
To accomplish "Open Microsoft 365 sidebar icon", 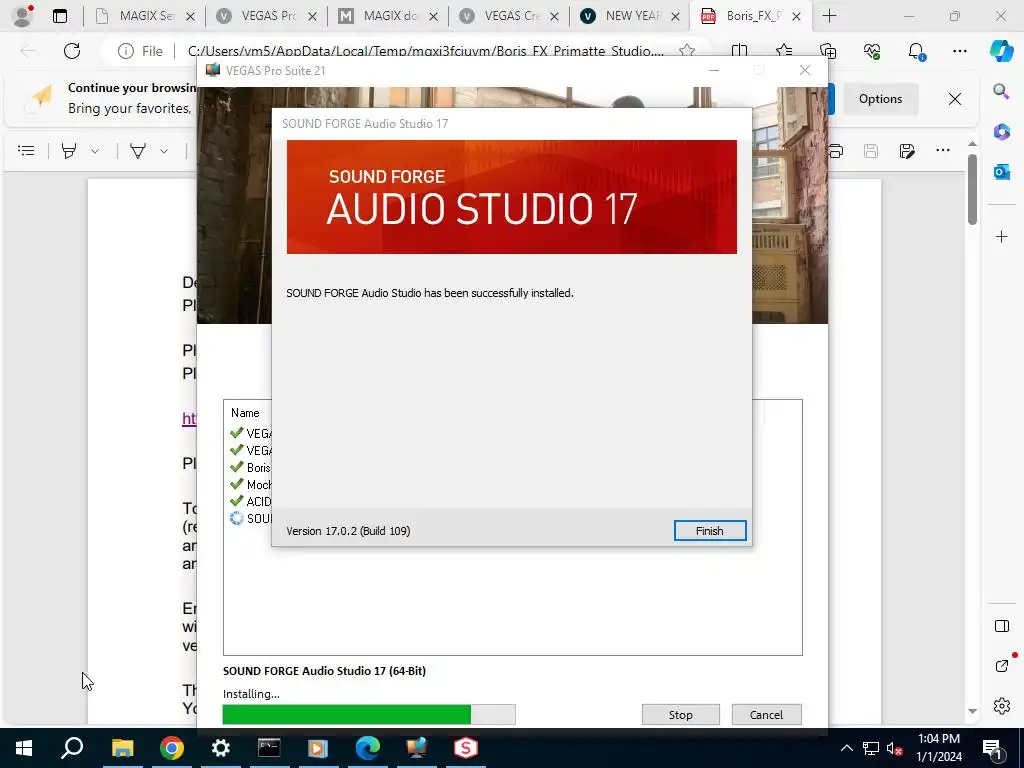I will [x=1001, y=131].
